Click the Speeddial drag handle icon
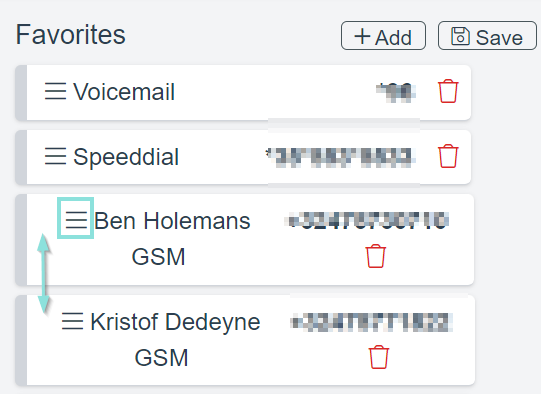 55,156
